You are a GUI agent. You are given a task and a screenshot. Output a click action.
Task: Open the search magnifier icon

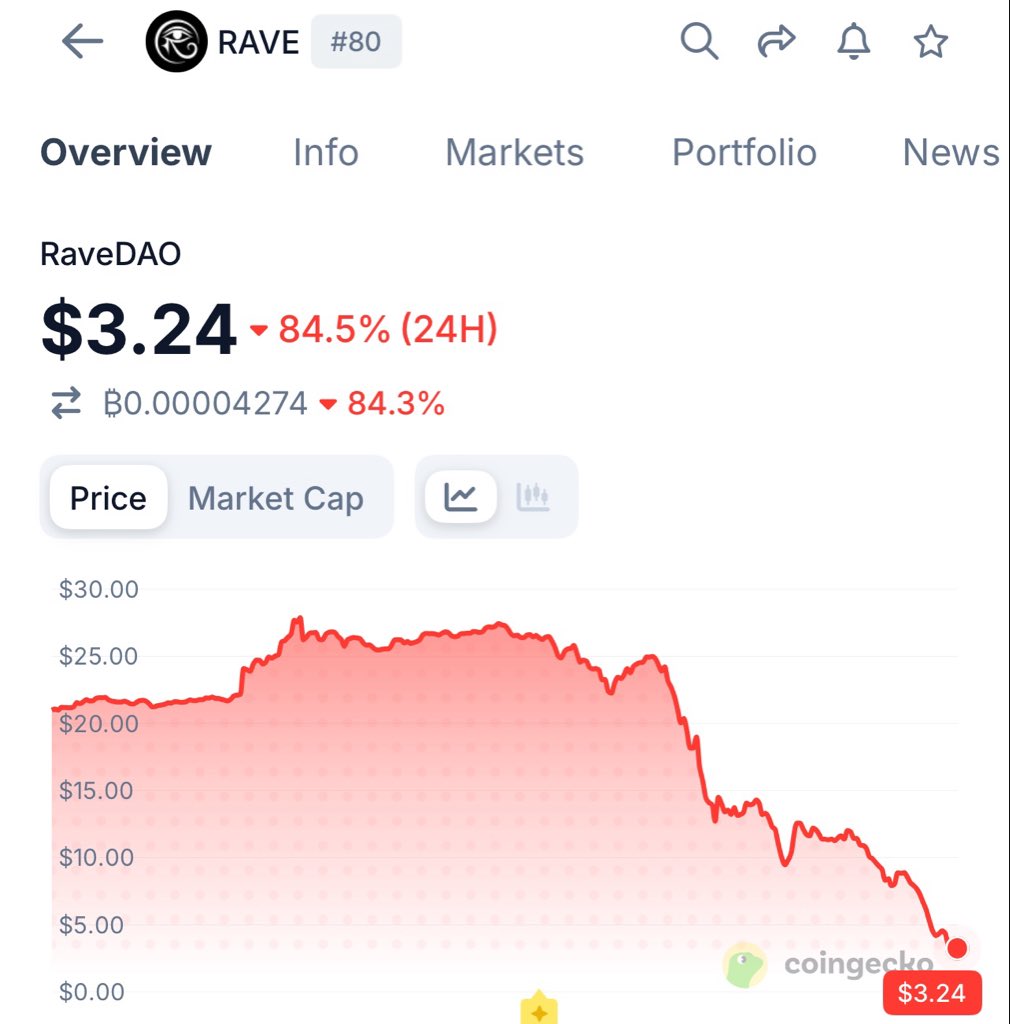(x=699, y=42)
